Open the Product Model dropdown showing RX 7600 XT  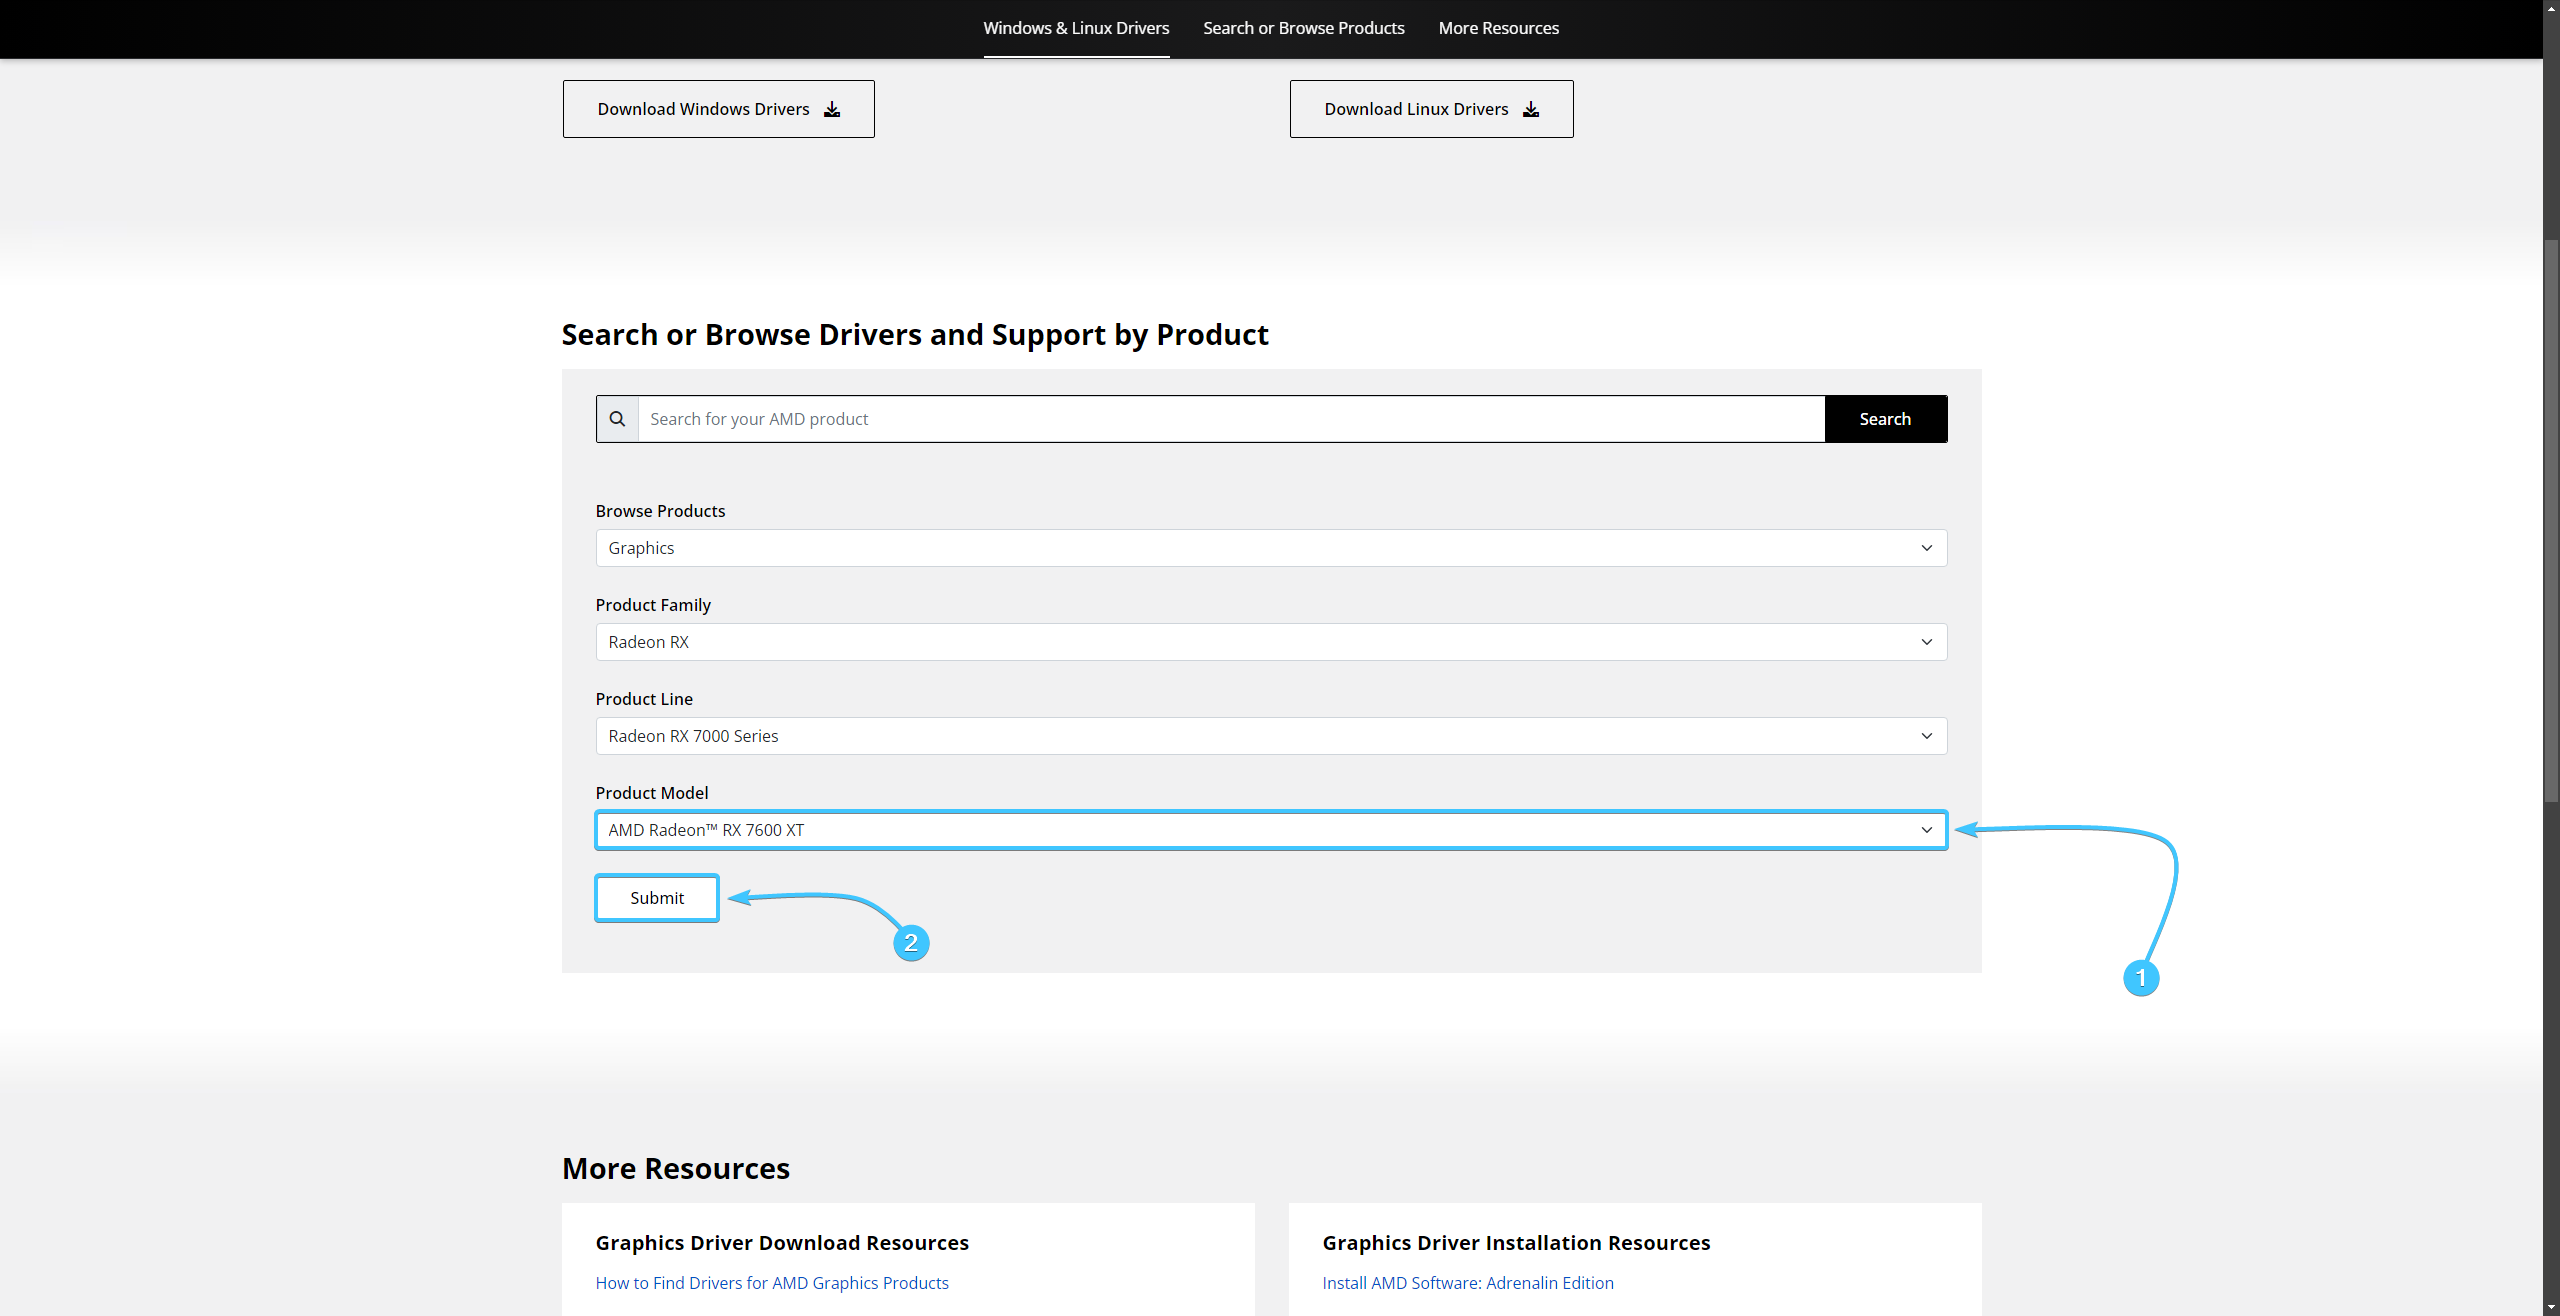1271,830
